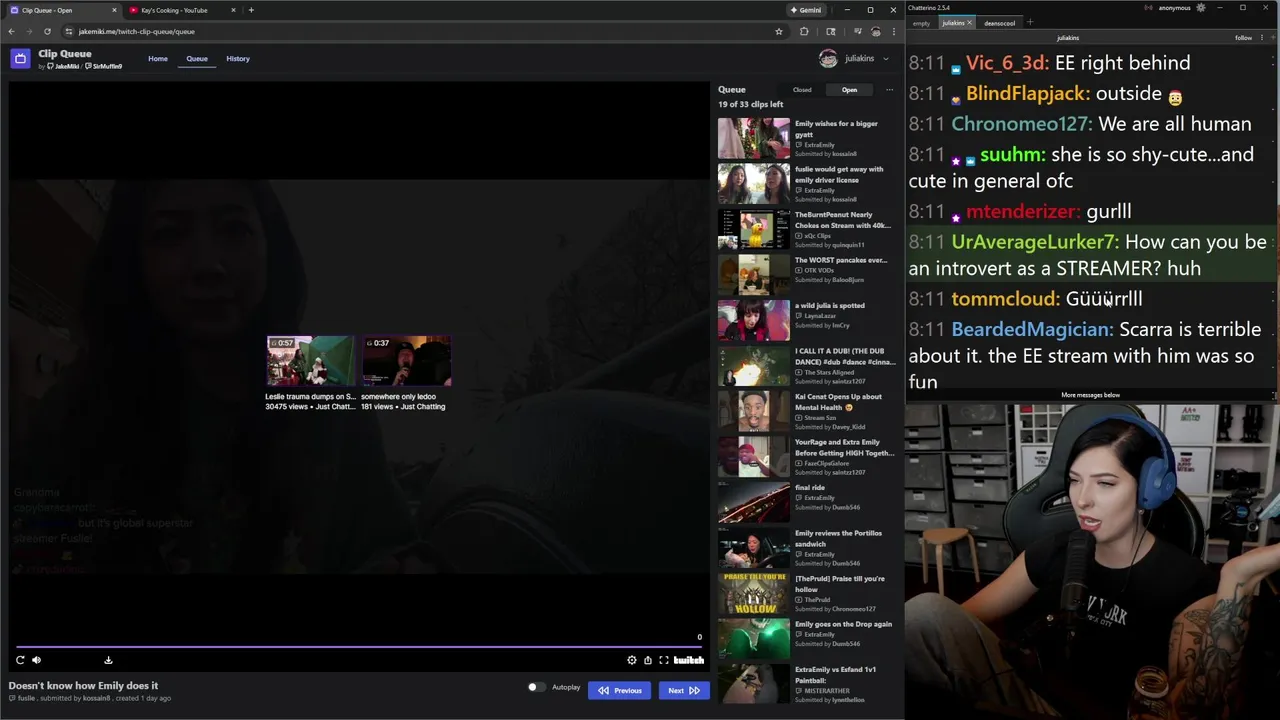Click the Twitch logo in the player
The image size is (1280, 720).
[689, 660]
